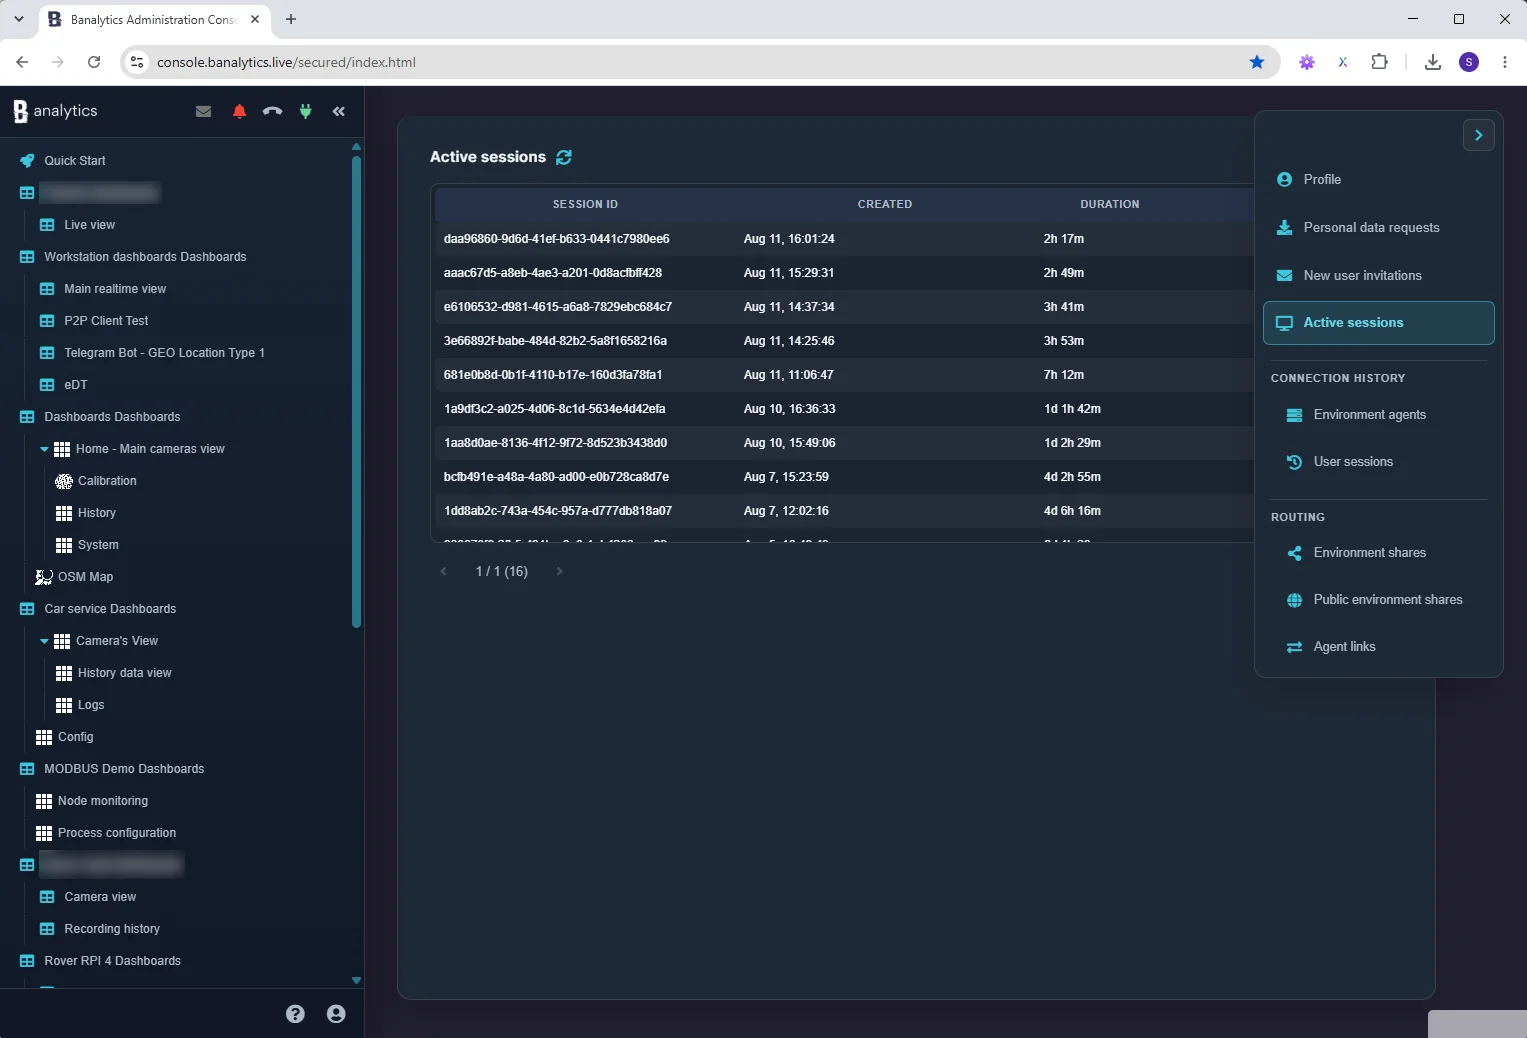The image size is (1527, 1038).
Task: Sort by DURATION column header
Action: coord(1110,204)
